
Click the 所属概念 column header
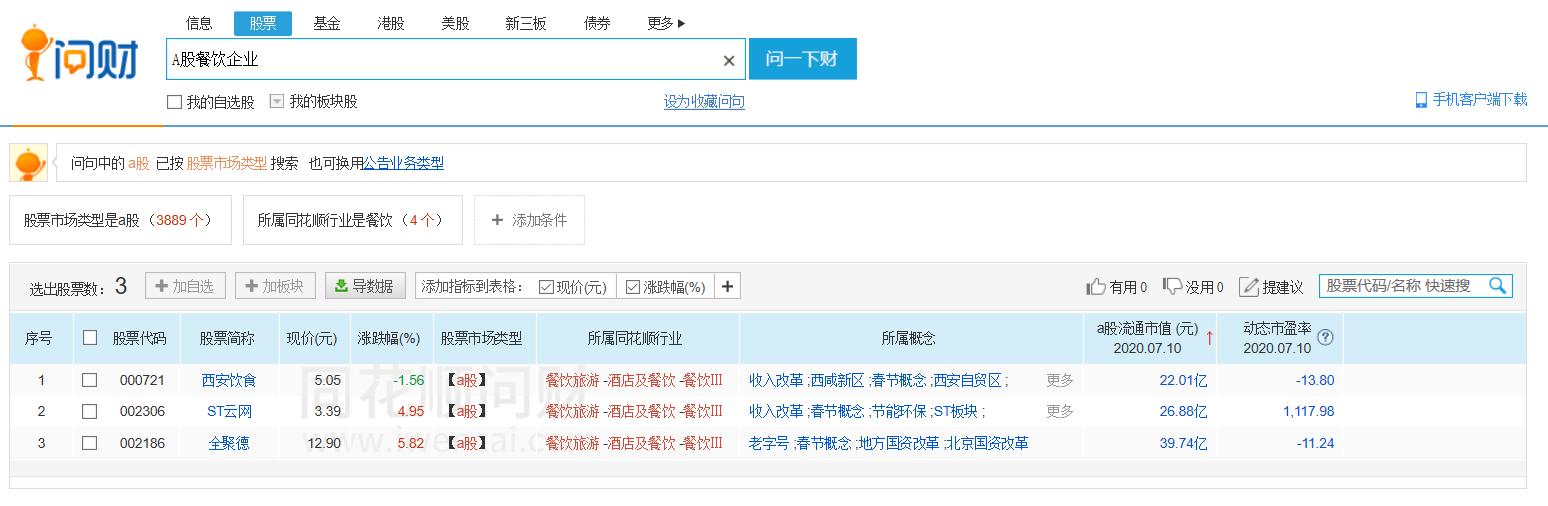coord(910,338)
